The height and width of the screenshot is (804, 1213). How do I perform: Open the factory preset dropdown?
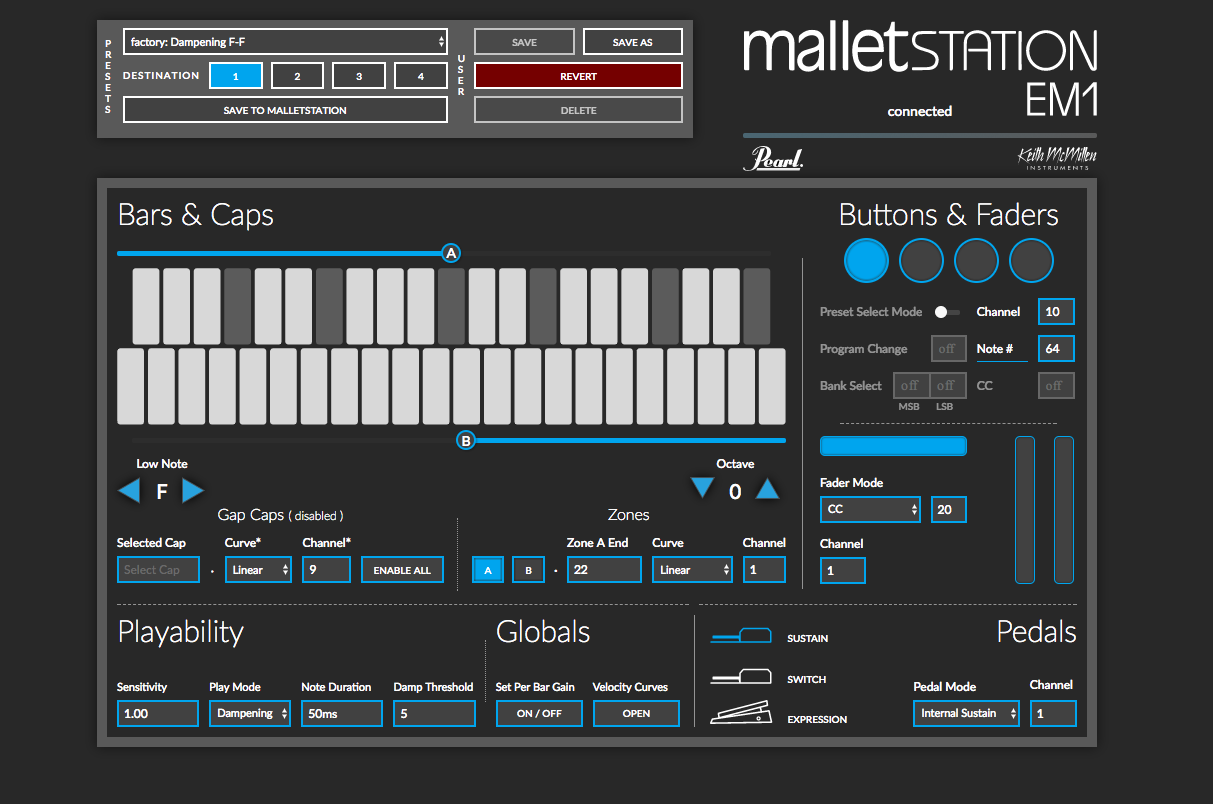click(x=285, y=42)
